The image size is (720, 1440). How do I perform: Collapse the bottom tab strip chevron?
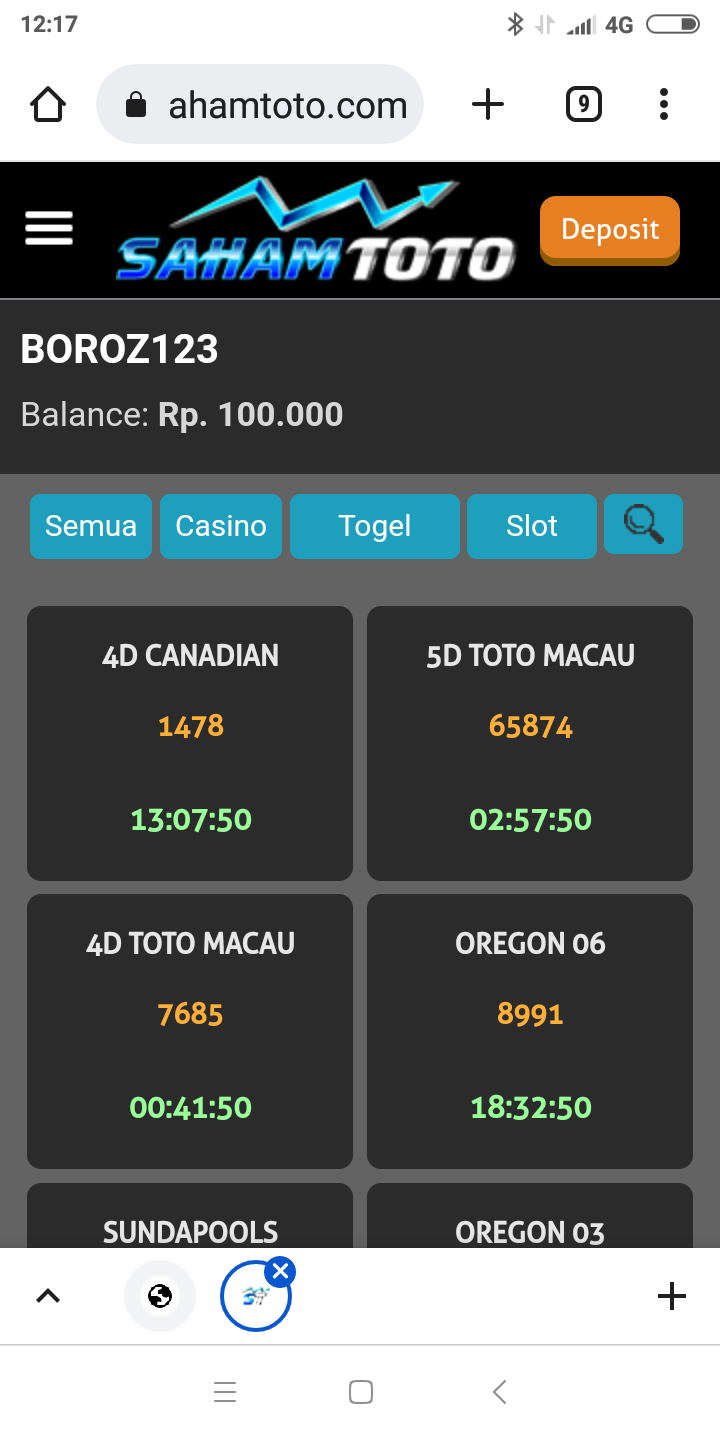(48, 1296)
